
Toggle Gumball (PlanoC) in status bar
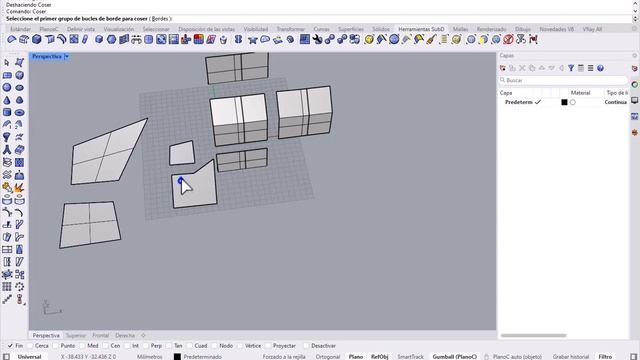click(455, 356)
